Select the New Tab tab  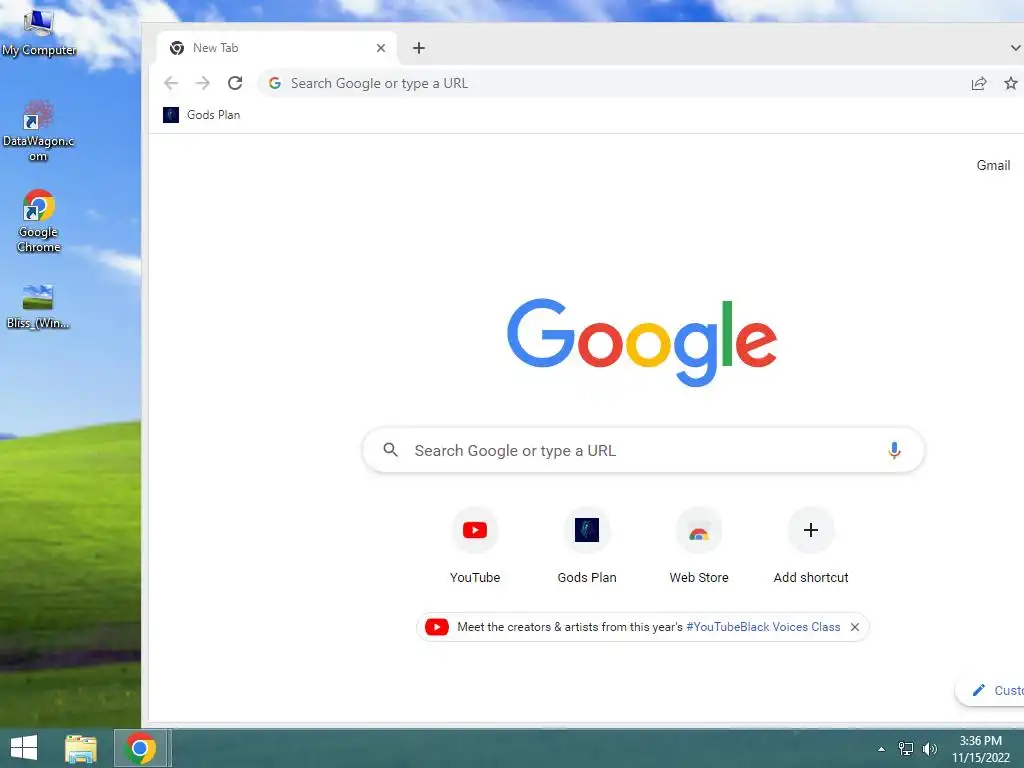click(277, 48)
